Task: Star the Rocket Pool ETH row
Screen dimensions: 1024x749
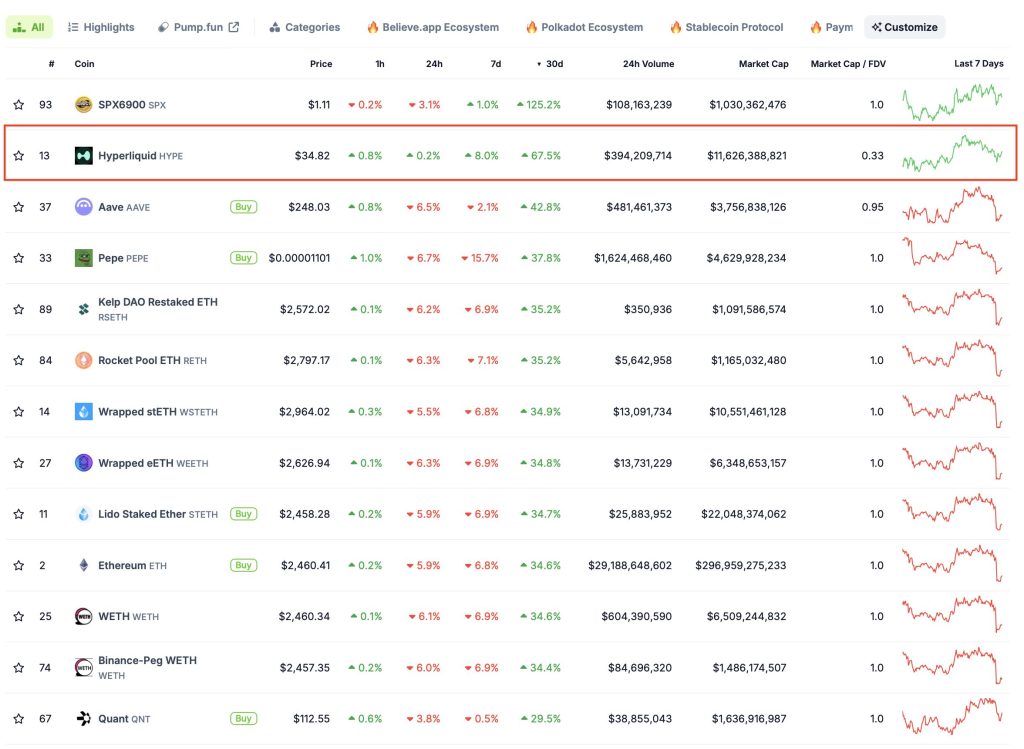Action: (x=18, y=360)
